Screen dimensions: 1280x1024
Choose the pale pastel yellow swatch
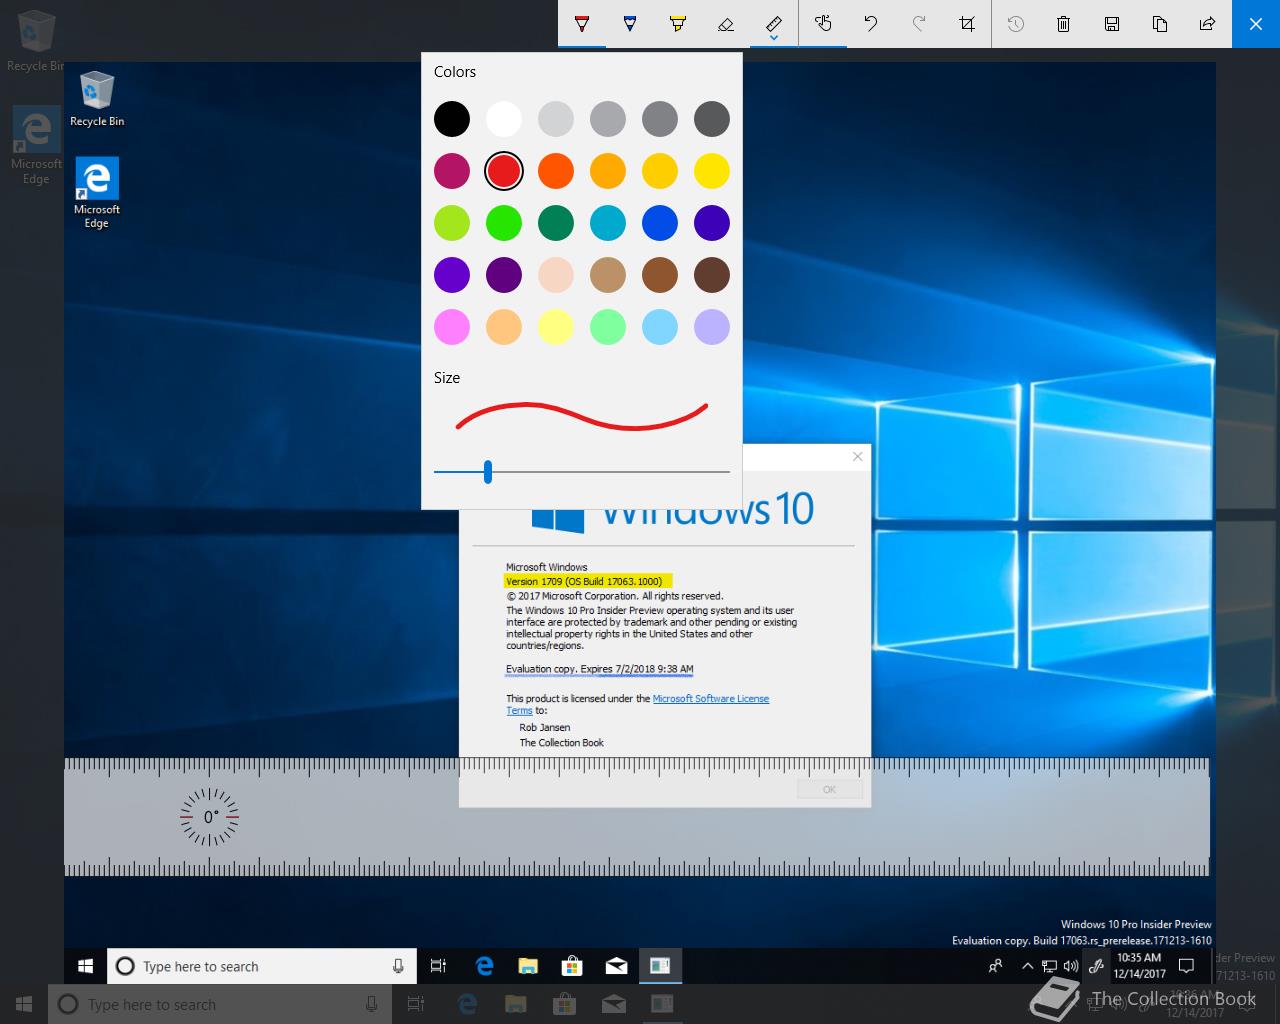(x=556, y=327)
